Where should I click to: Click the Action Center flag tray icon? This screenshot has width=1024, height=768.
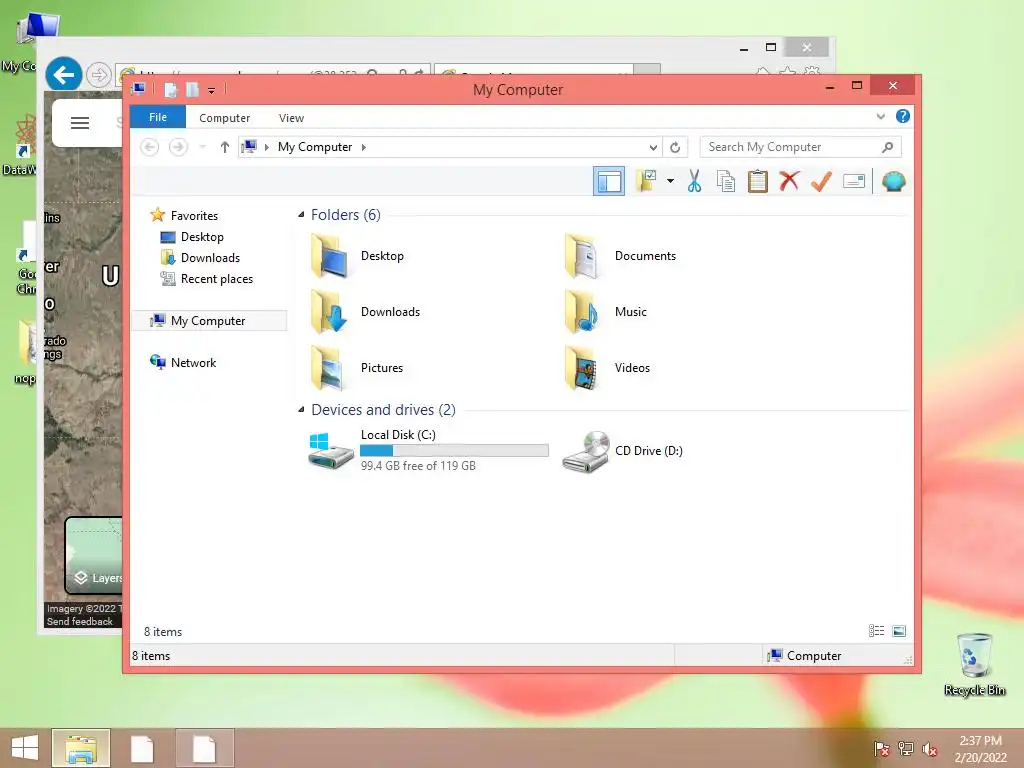(x=882, y=748)
